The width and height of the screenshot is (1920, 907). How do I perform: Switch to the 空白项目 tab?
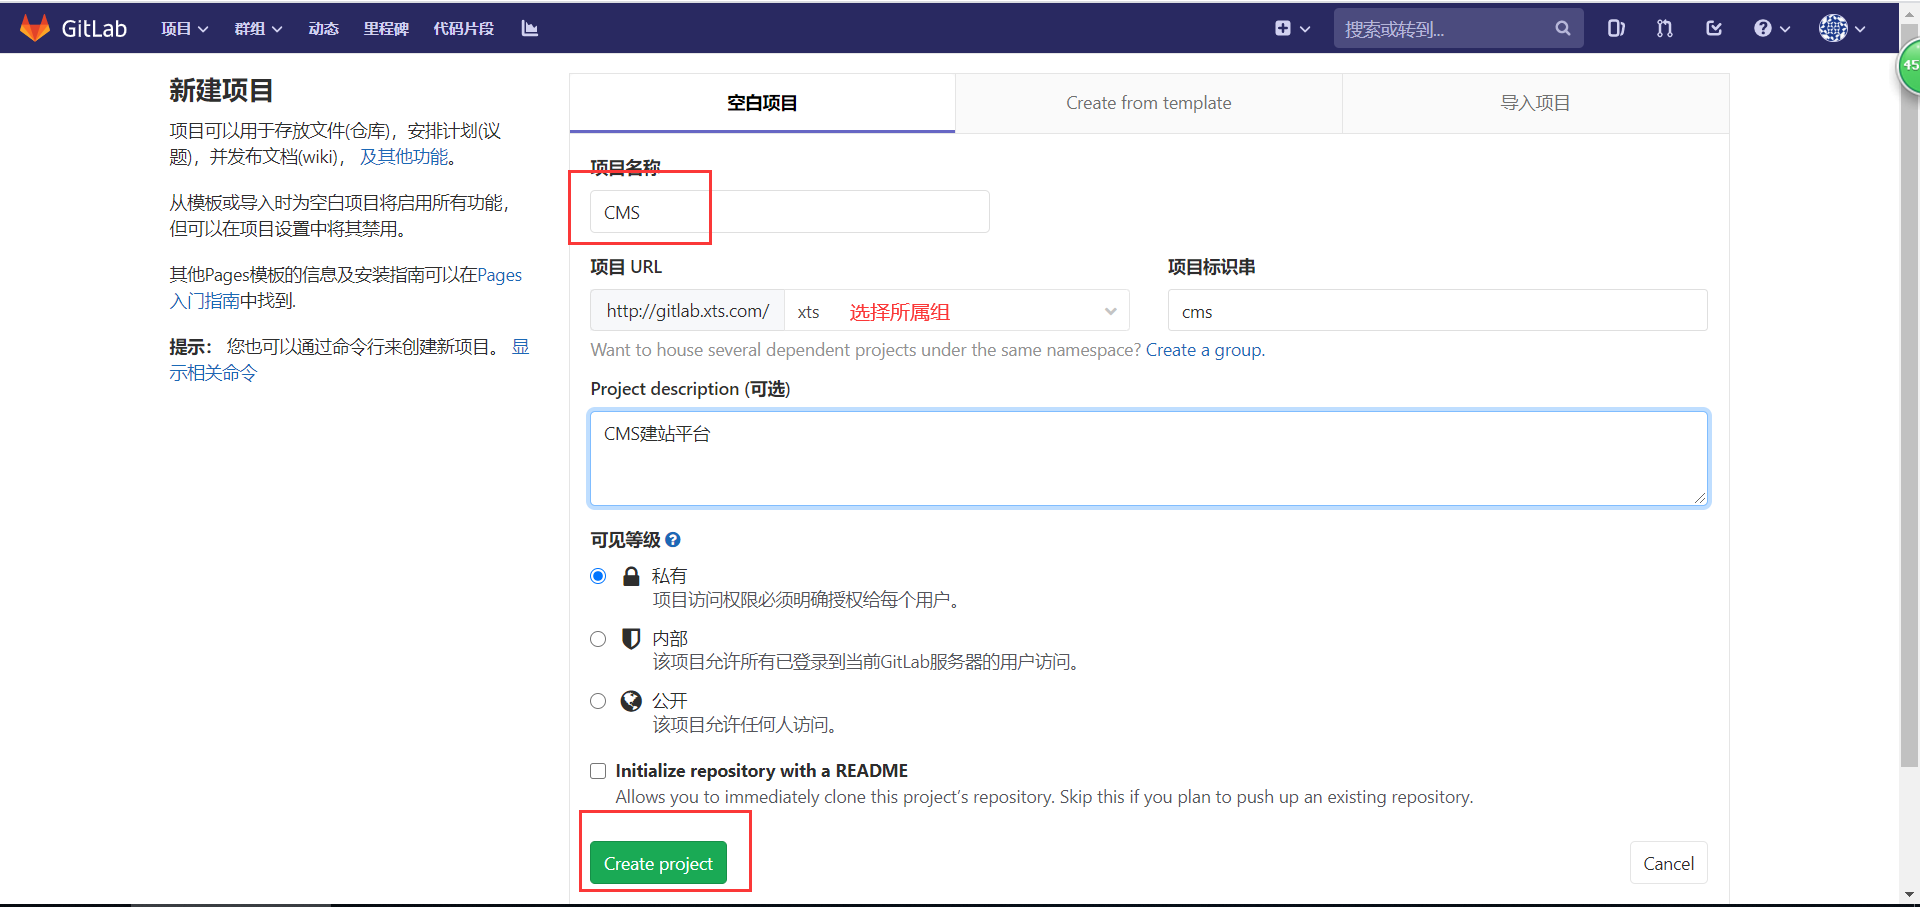coord(762,103)
